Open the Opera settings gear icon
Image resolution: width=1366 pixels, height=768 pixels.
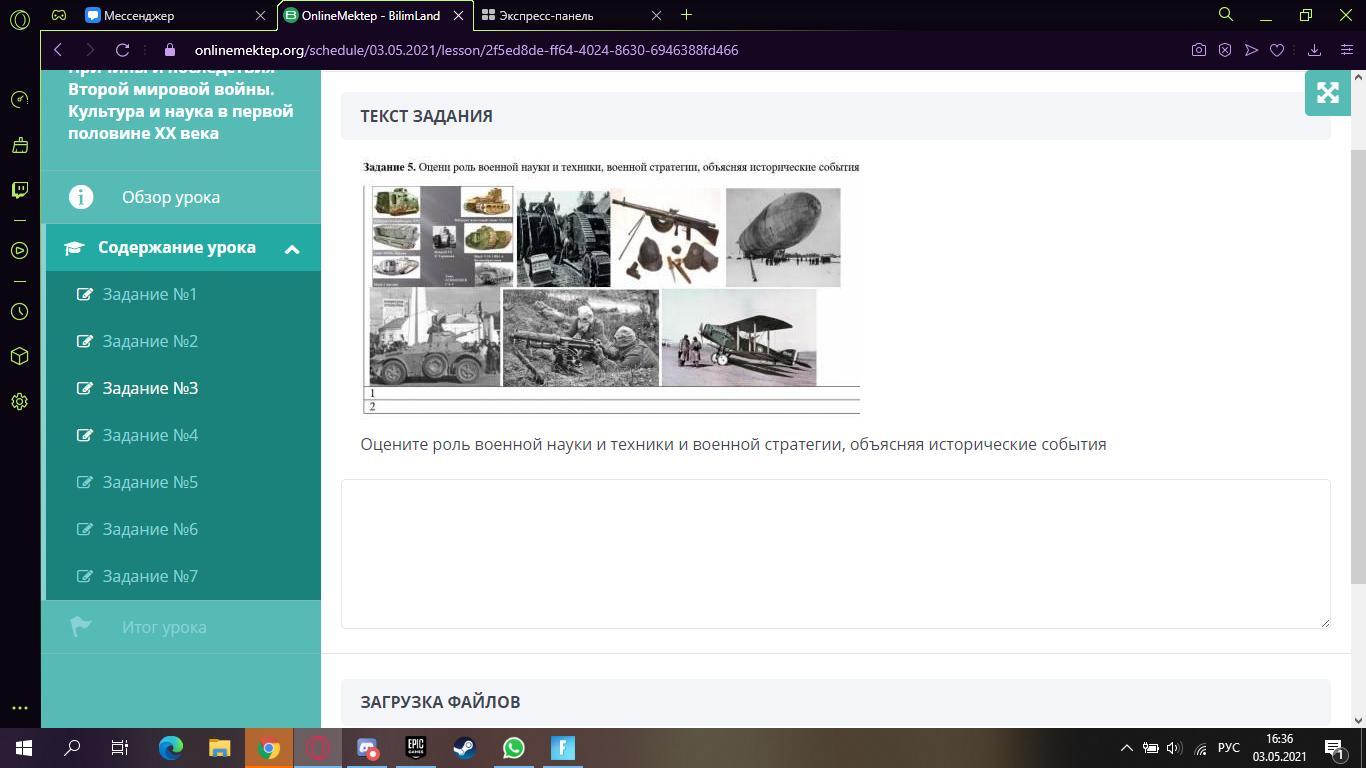[19, 402]
